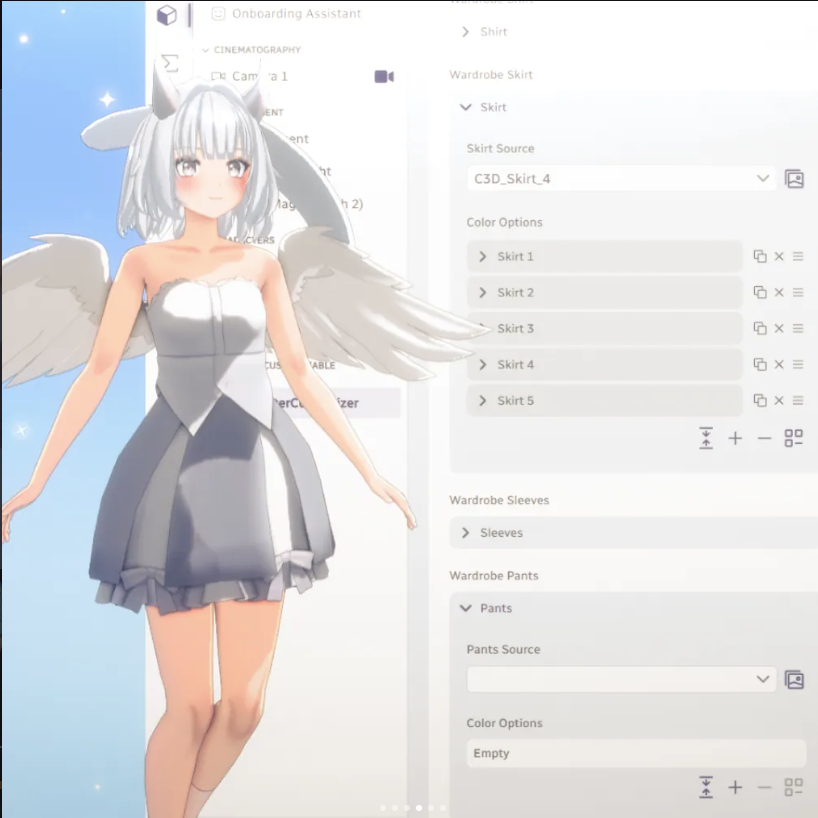Open the sigma blueprint icon in sidebar
Screen dimensions: 818x818
coord(170,63)
